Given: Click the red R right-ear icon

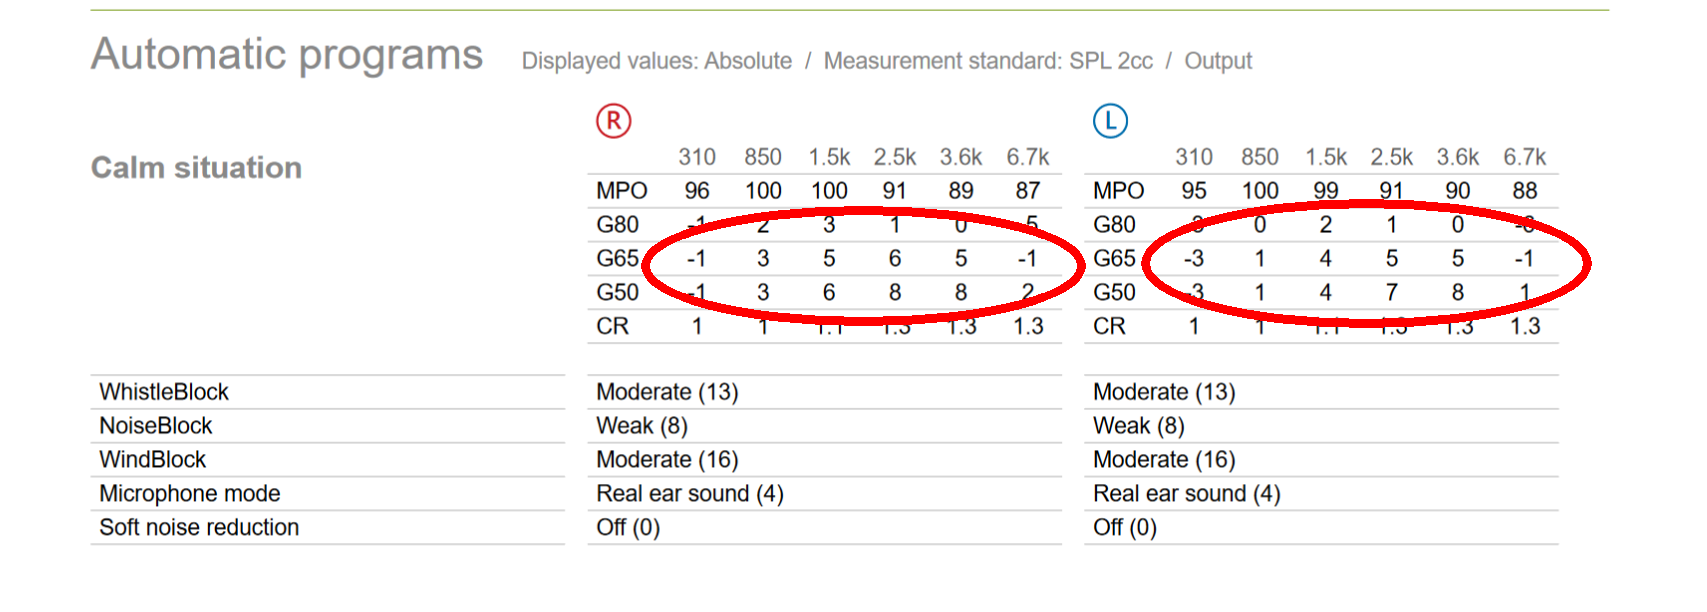Looking at the screenshot, I should tap(613, 121).
